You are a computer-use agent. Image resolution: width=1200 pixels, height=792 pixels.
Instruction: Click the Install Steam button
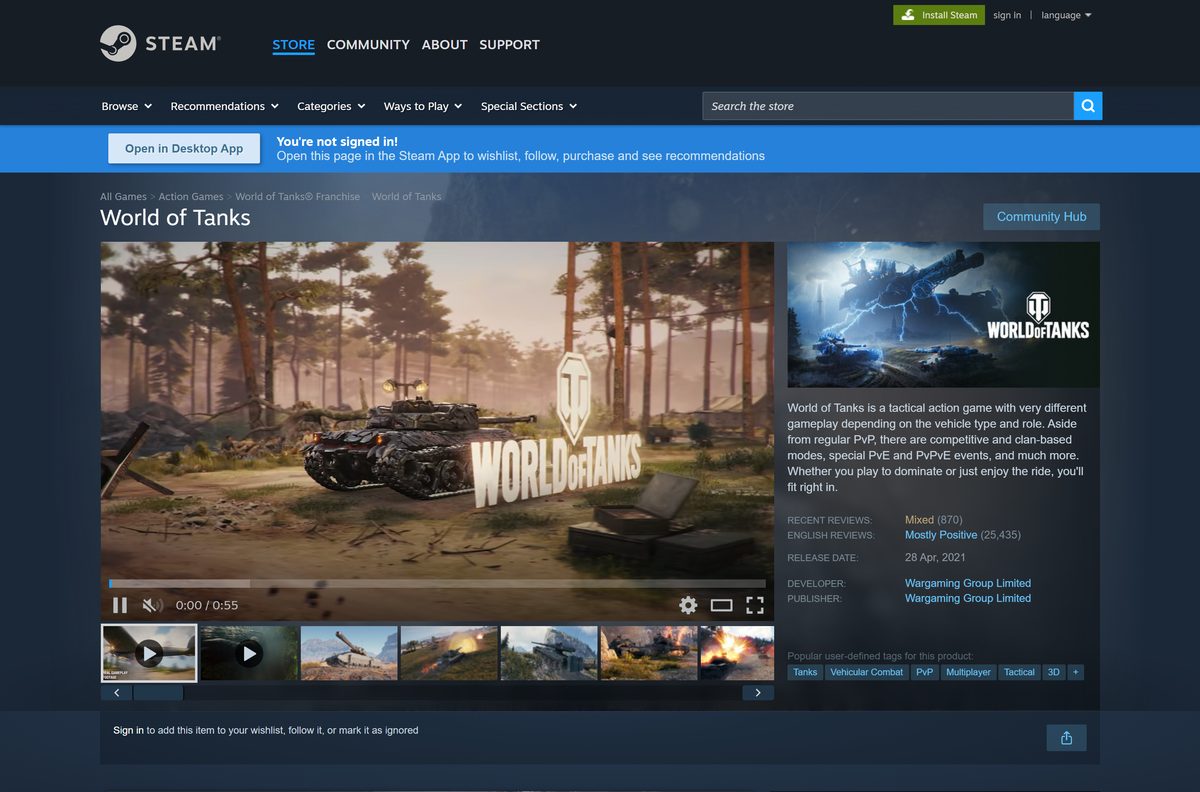(x=939, y=15)
